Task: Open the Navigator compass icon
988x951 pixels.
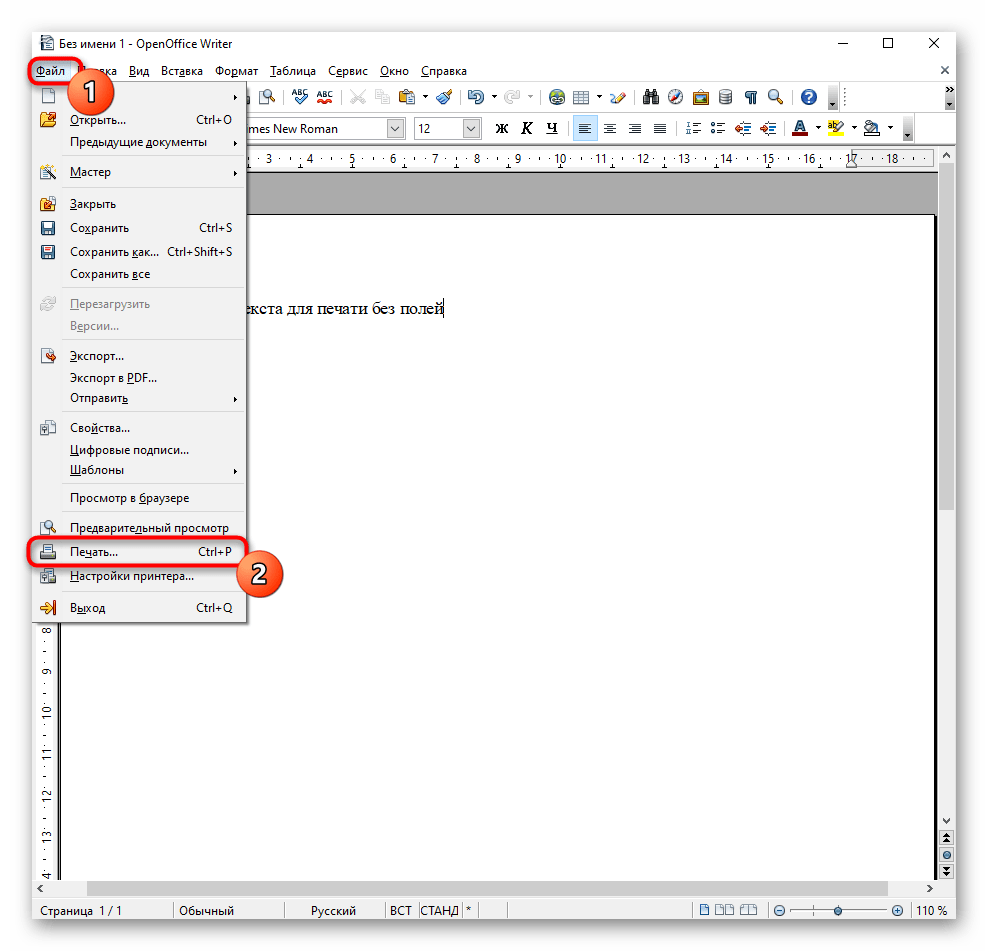Action: tap(676, 97)
